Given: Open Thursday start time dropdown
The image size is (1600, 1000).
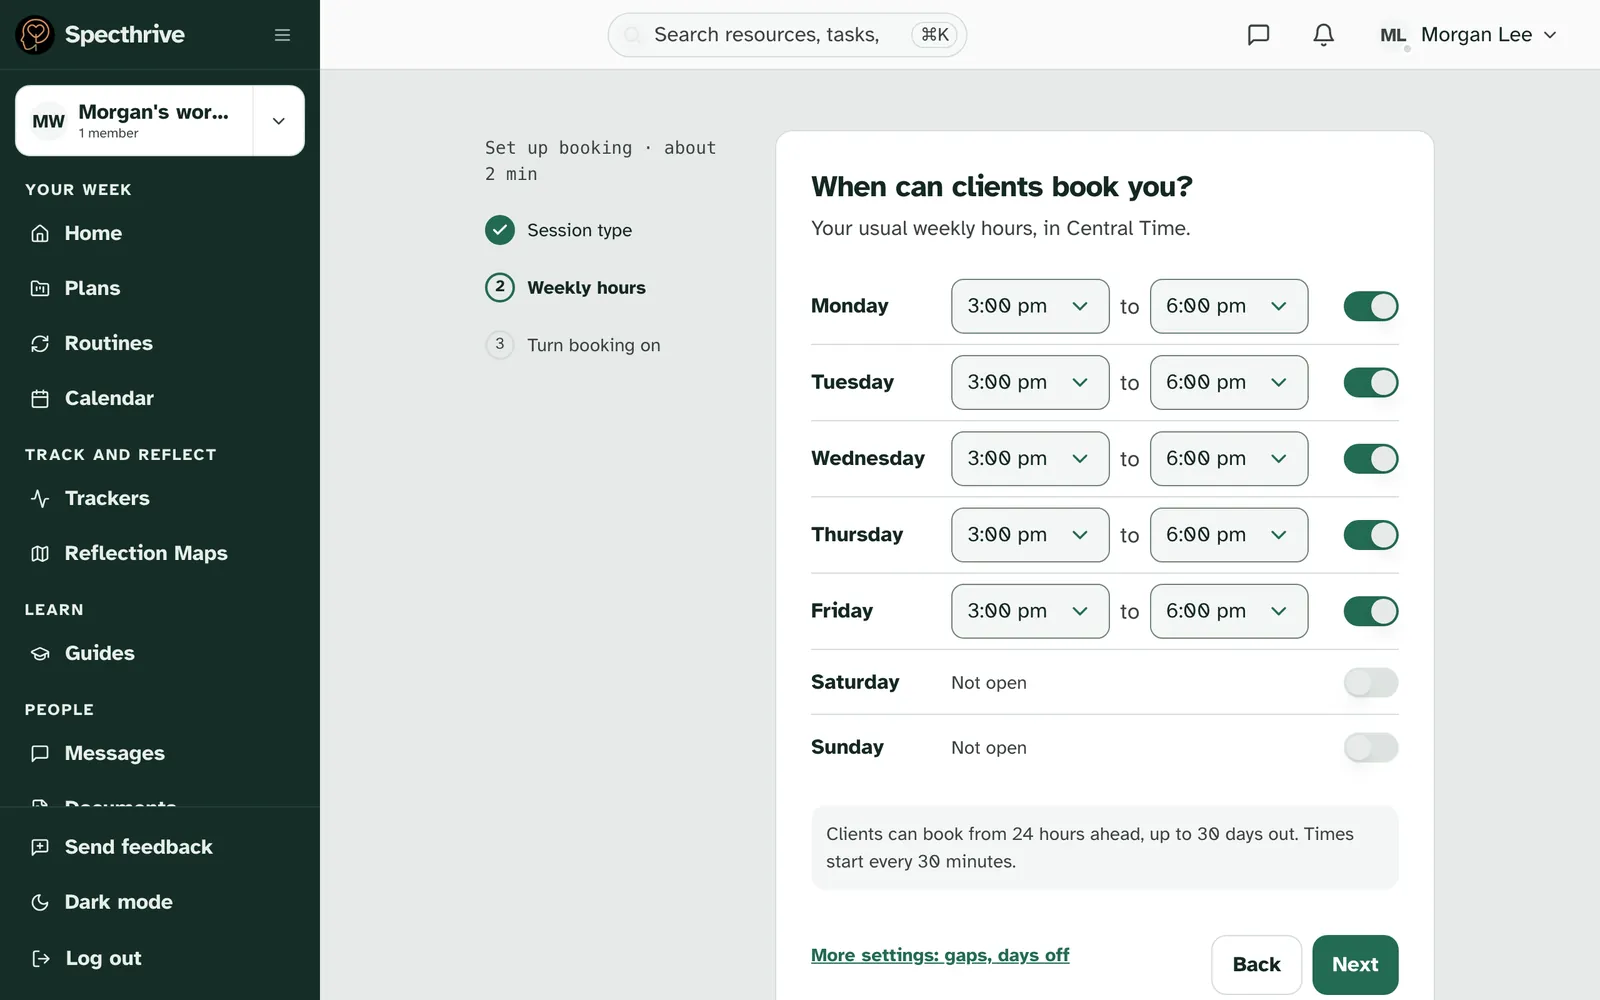Looking at the screenshot, I should [1030, 534].
